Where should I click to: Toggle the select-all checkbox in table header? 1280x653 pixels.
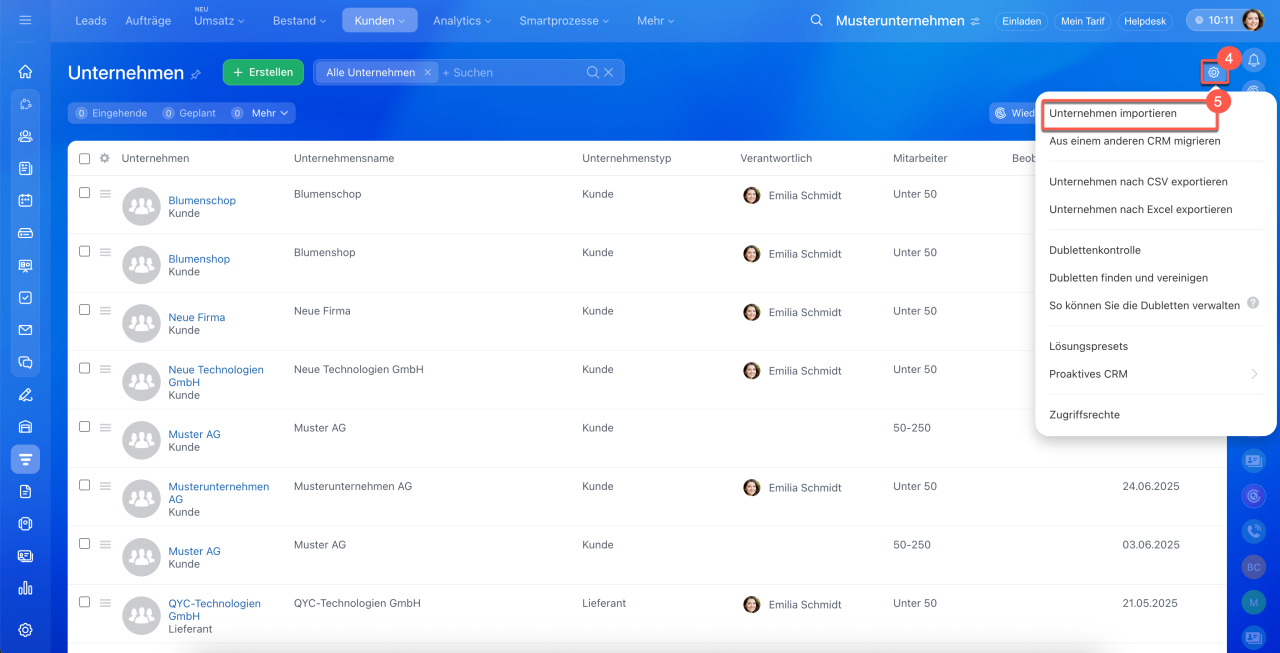[x=85, y=158]
